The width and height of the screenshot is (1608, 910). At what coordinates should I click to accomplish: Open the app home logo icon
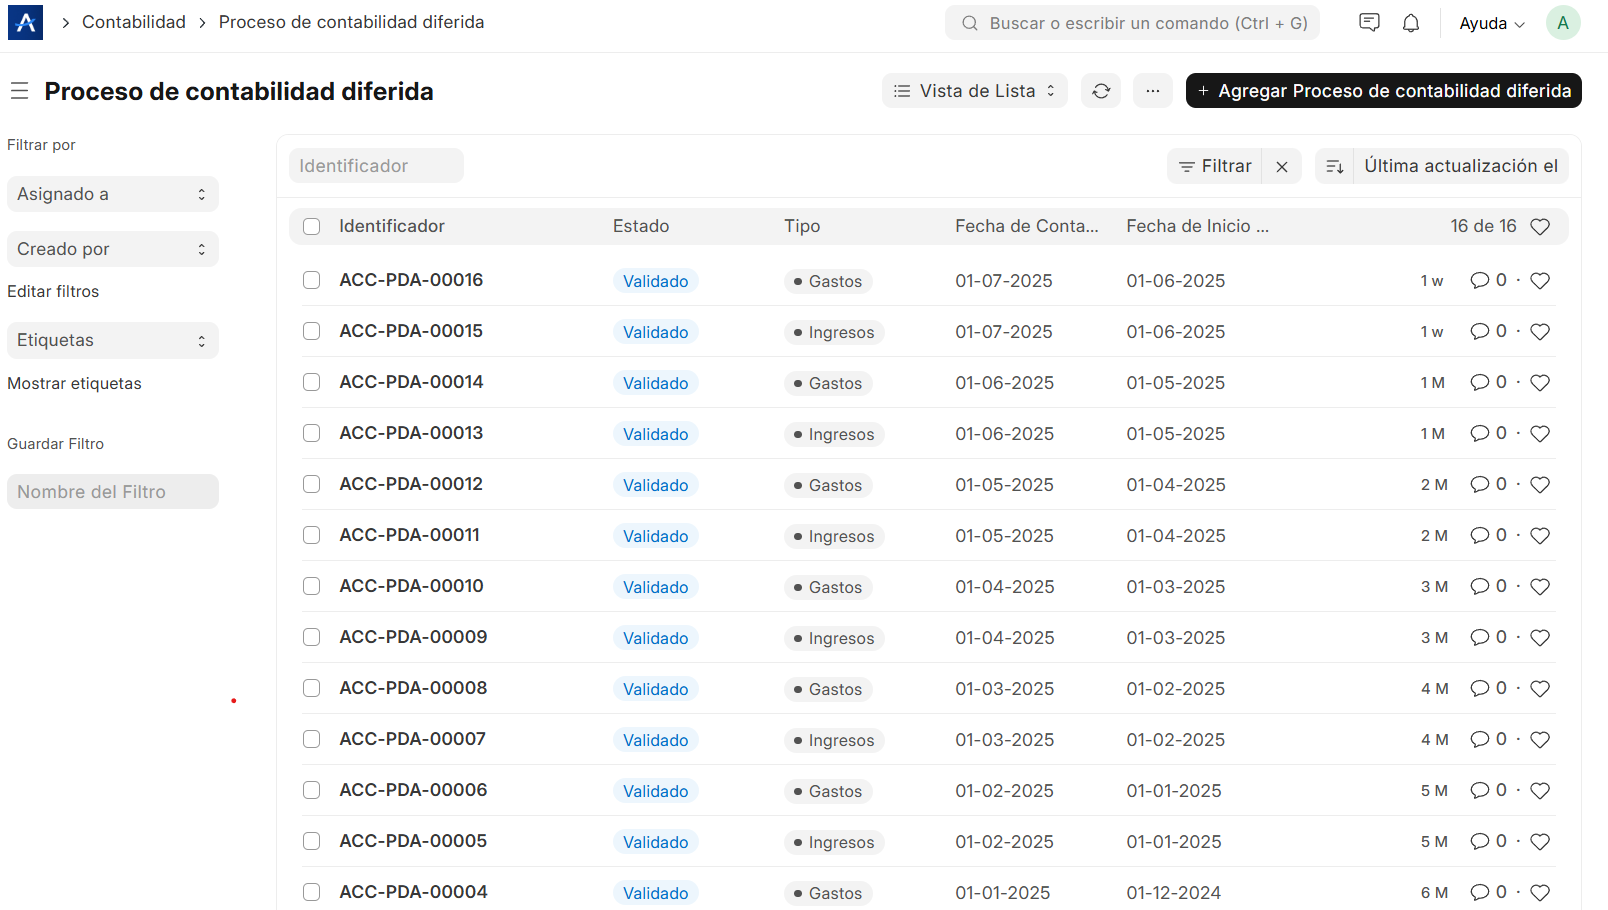[x=25, y=22]
